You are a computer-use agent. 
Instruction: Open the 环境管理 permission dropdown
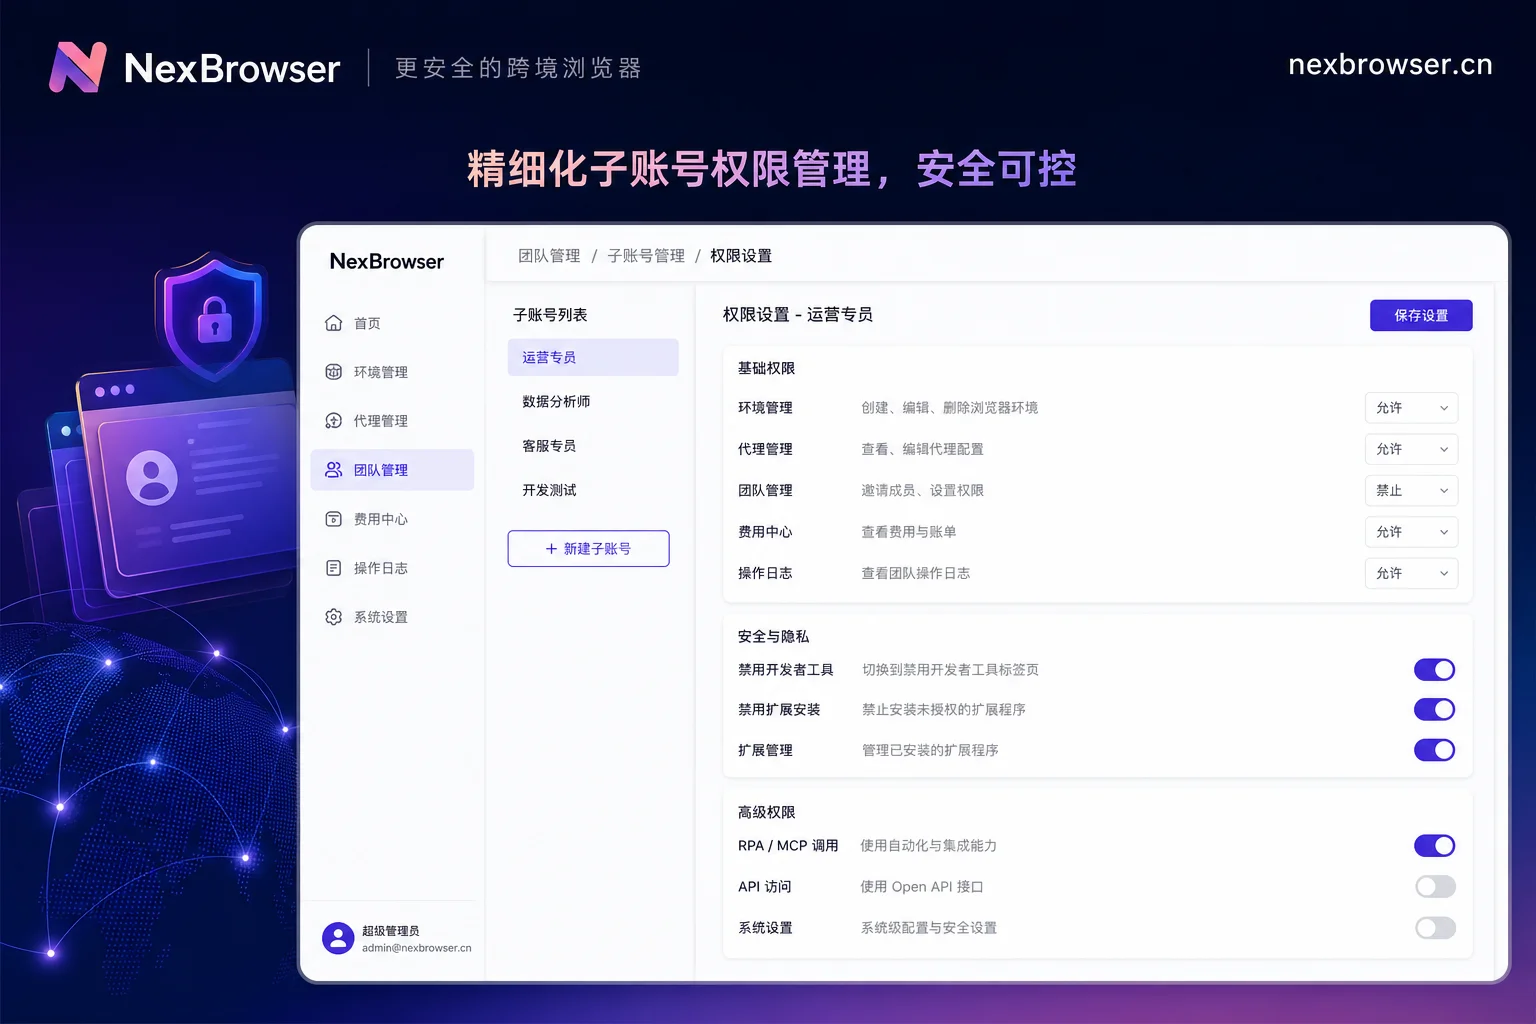coord(1411,408)
